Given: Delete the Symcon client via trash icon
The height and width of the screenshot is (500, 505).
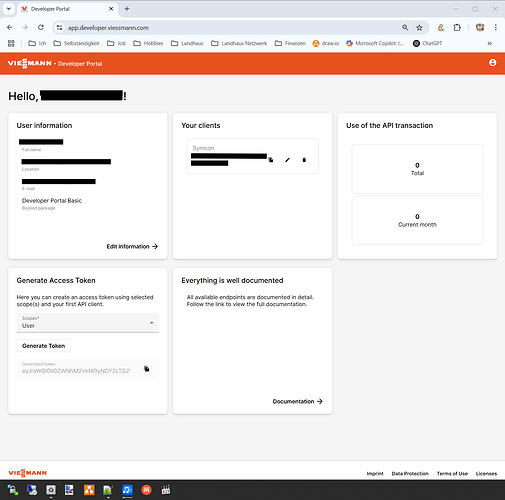Looking at the screenshot, I should pyautogui.click(x=304, y=160).
